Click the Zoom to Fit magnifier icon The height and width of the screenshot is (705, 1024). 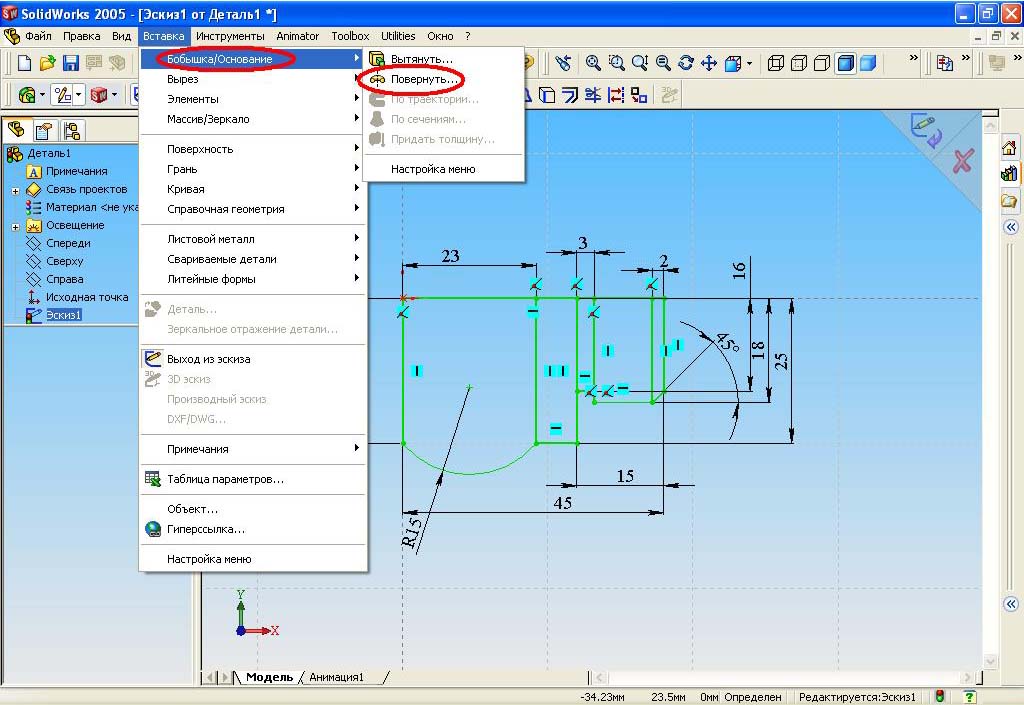click(593, 63)
